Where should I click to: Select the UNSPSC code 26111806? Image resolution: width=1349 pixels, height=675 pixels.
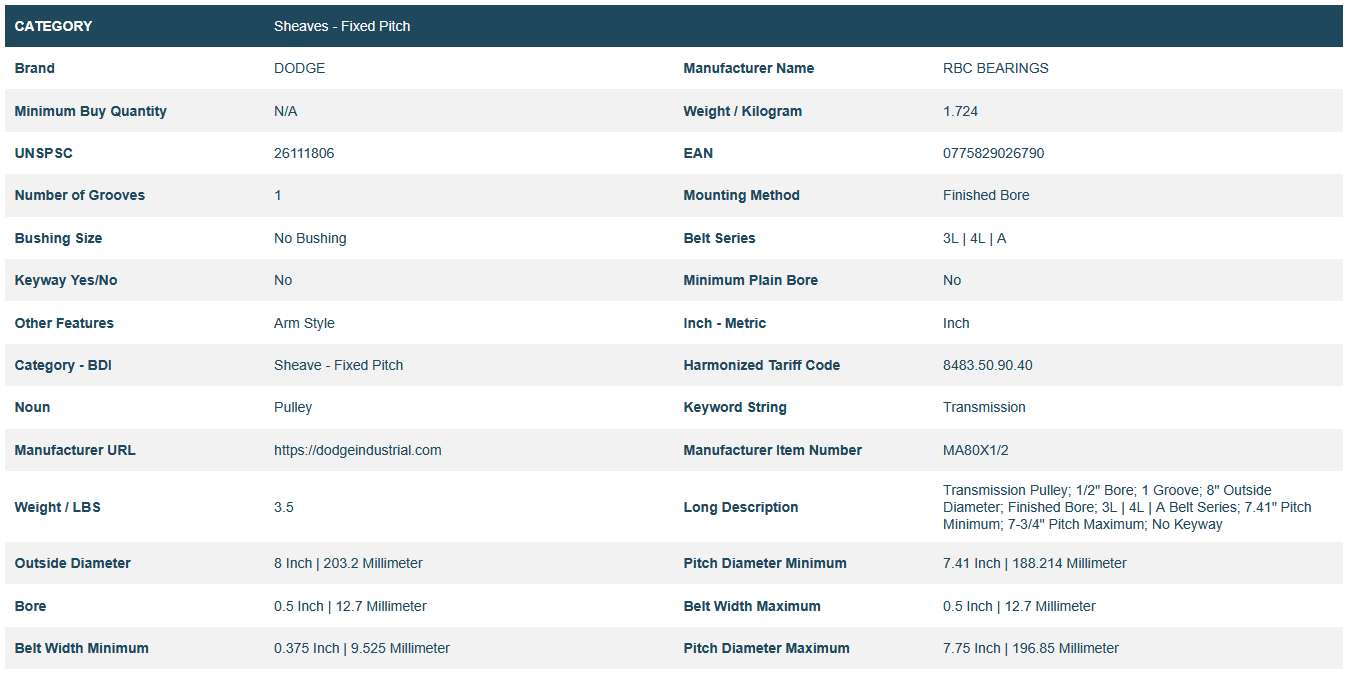click(304, 153)
